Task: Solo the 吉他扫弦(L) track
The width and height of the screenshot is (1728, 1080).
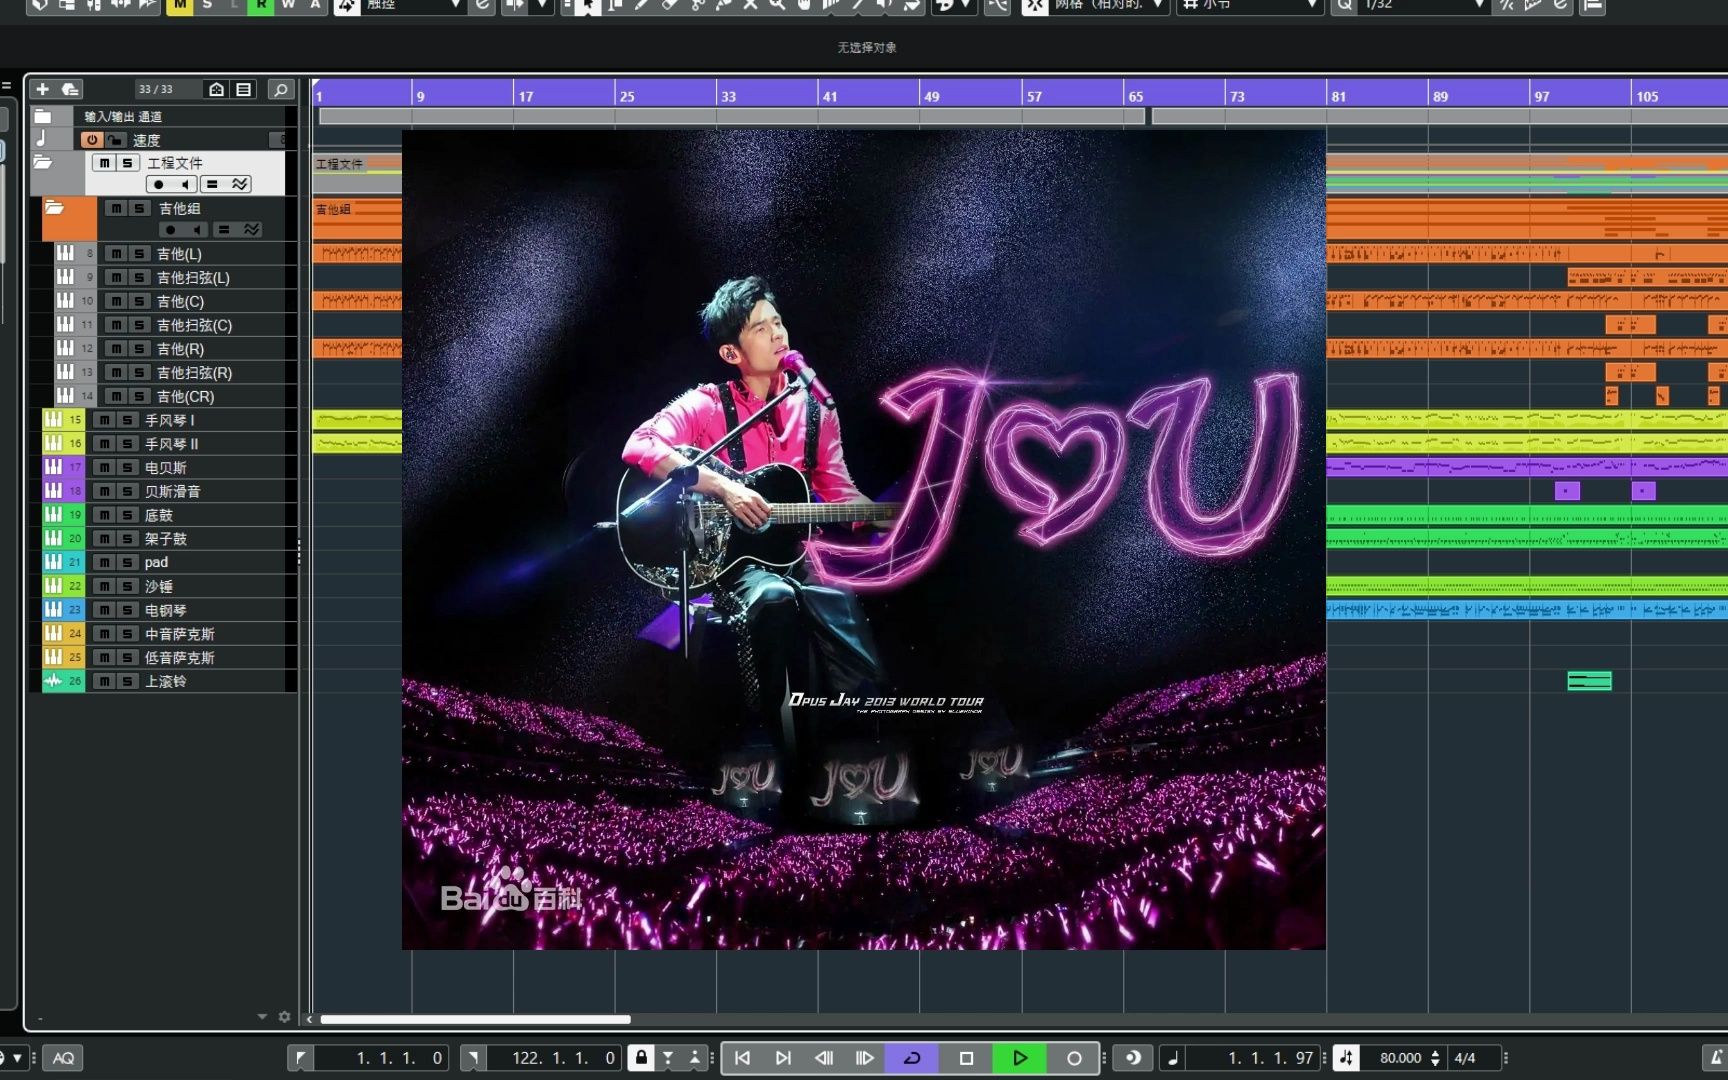Action: (139, 278)
